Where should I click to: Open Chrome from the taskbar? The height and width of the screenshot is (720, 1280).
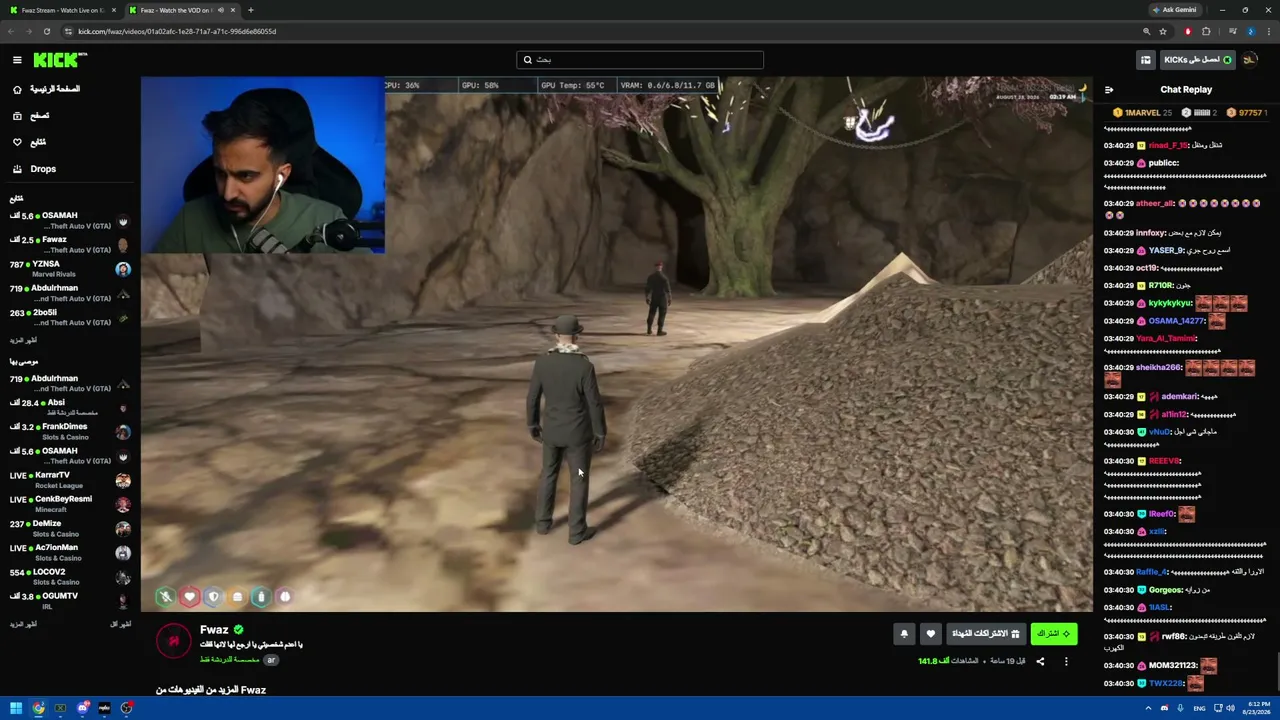(x=38, y=708)
